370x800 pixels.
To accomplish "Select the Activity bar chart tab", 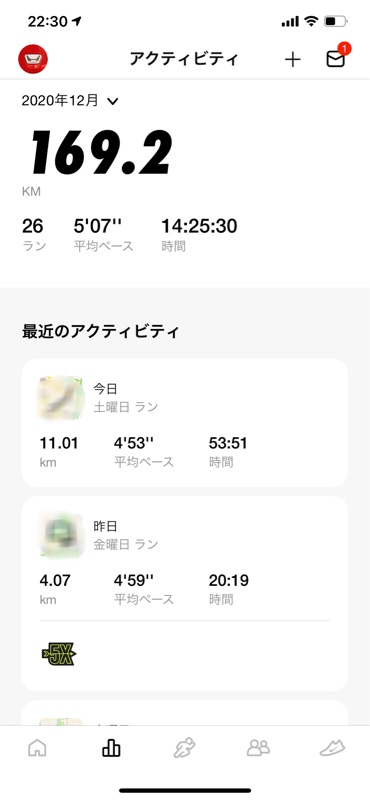I will click(x=111, y=748).
